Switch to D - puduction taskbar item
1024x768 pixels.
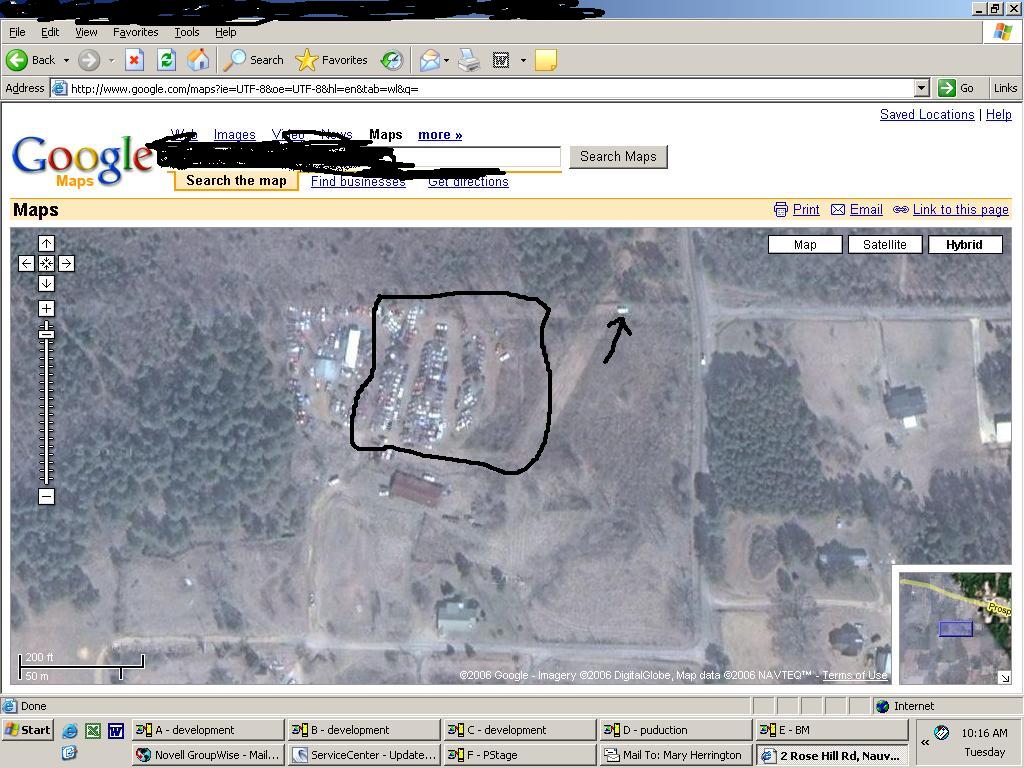677,730
